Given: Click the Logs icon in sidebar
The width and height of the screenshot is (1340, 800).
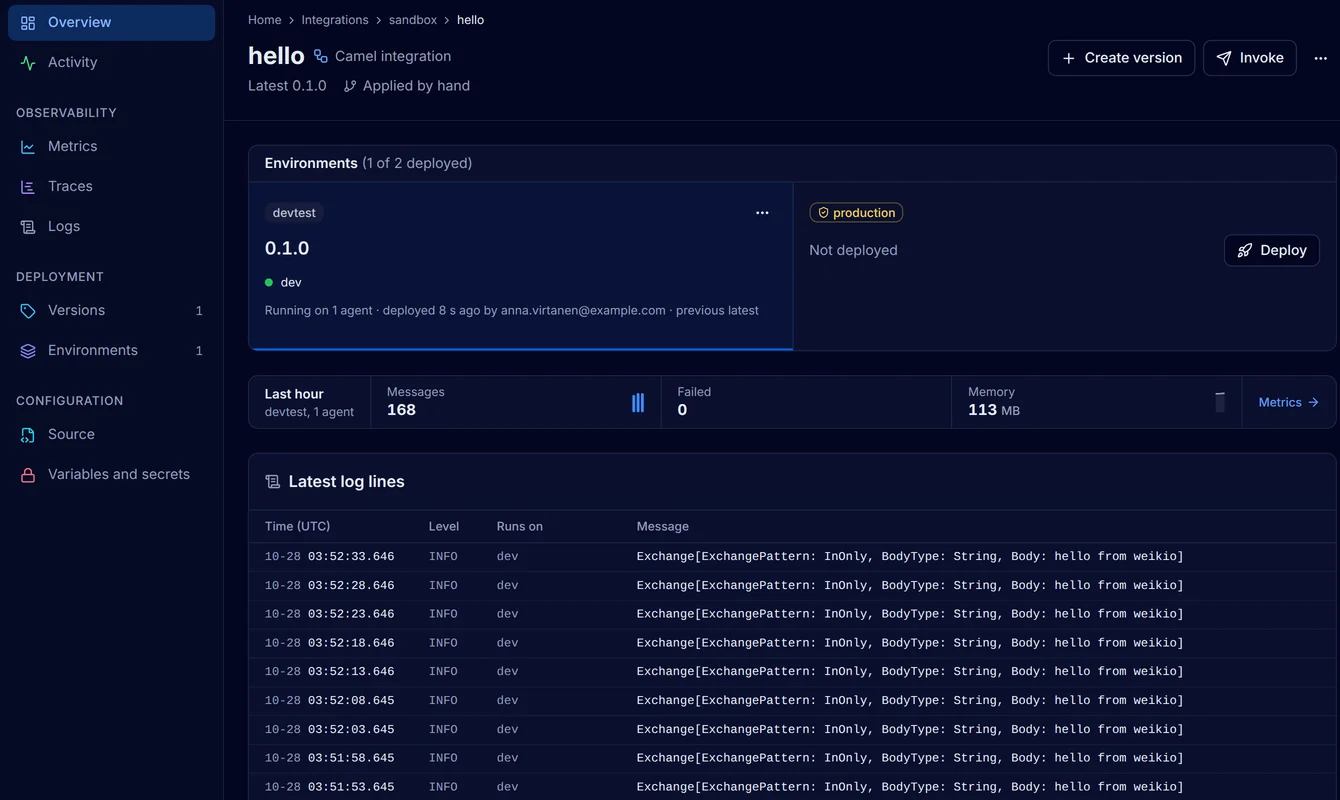Looking at the screenshot, I should point(28,226).
